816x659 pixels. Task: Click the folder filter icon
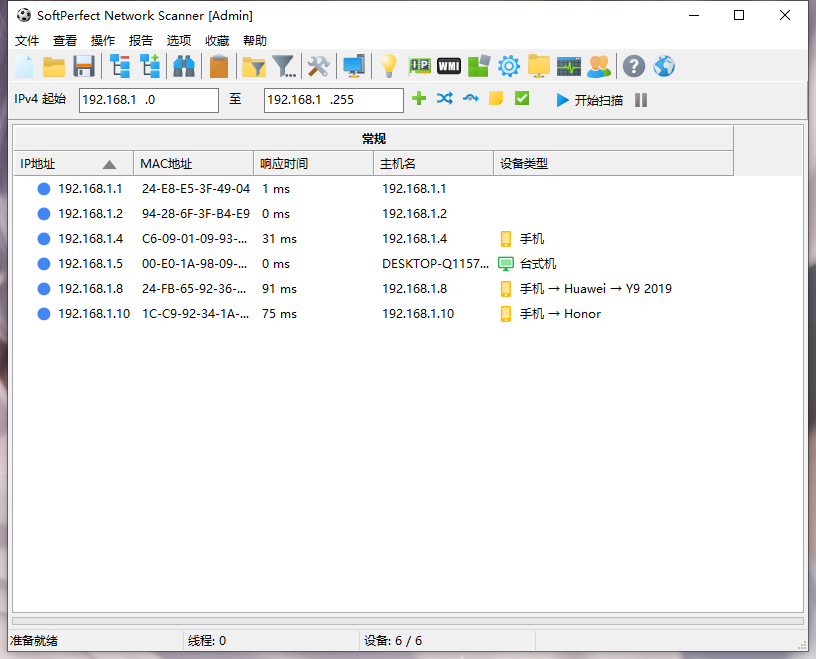254,66
